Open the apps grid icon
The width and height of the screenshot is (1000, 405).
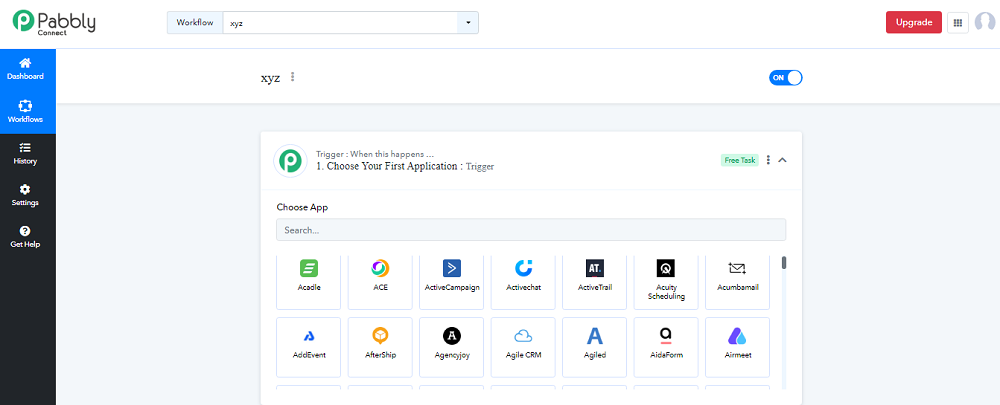(x=957, y=22)
